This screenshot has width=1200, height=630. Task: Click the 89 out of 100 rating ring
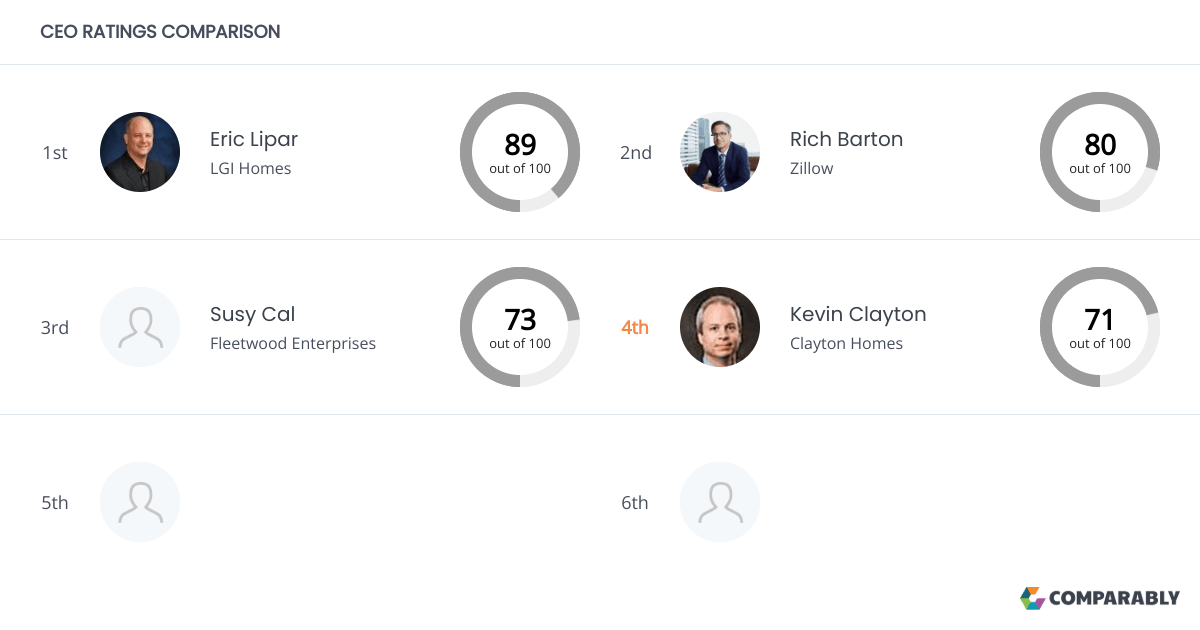[520, 152]
